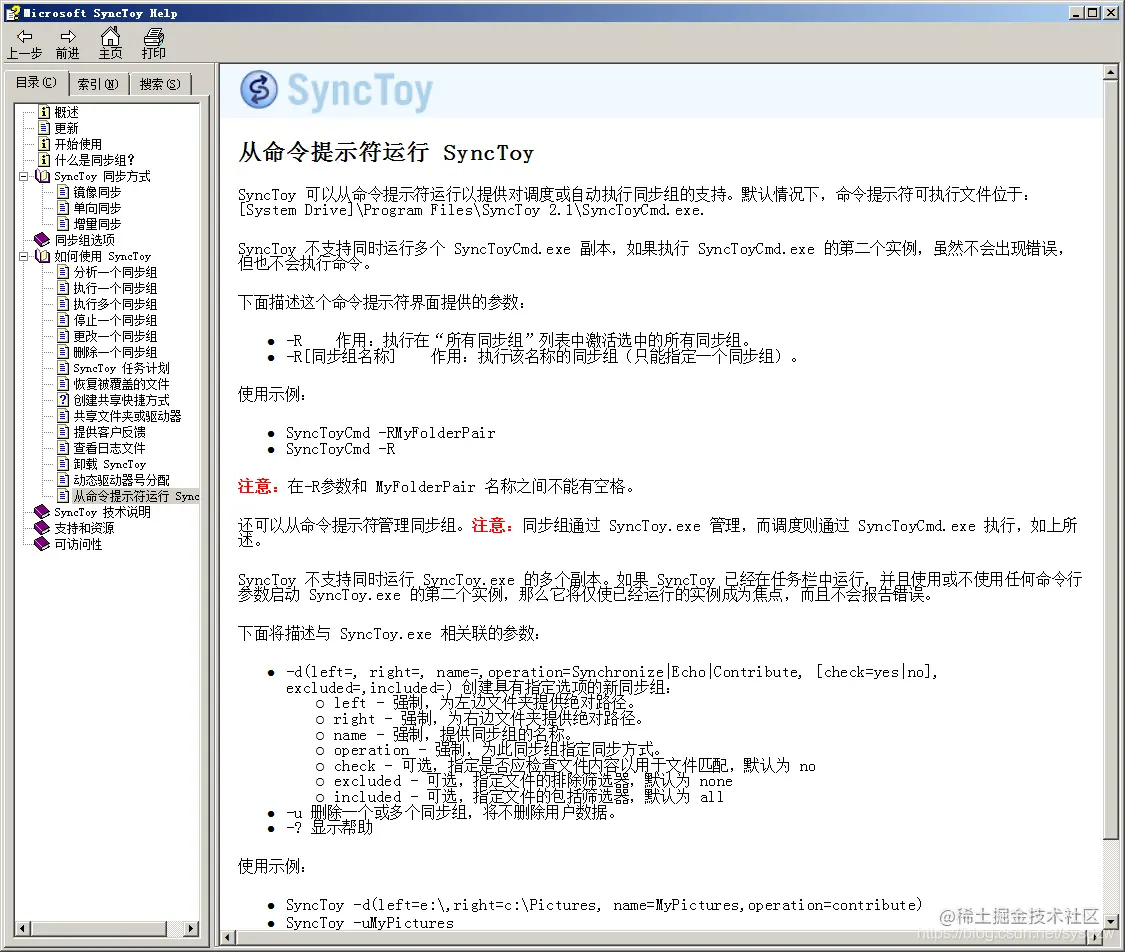1125x952 pixels.
Task: Click the heading 从命令提示符运行 SyncToy
Action: [x=386, y=152]
